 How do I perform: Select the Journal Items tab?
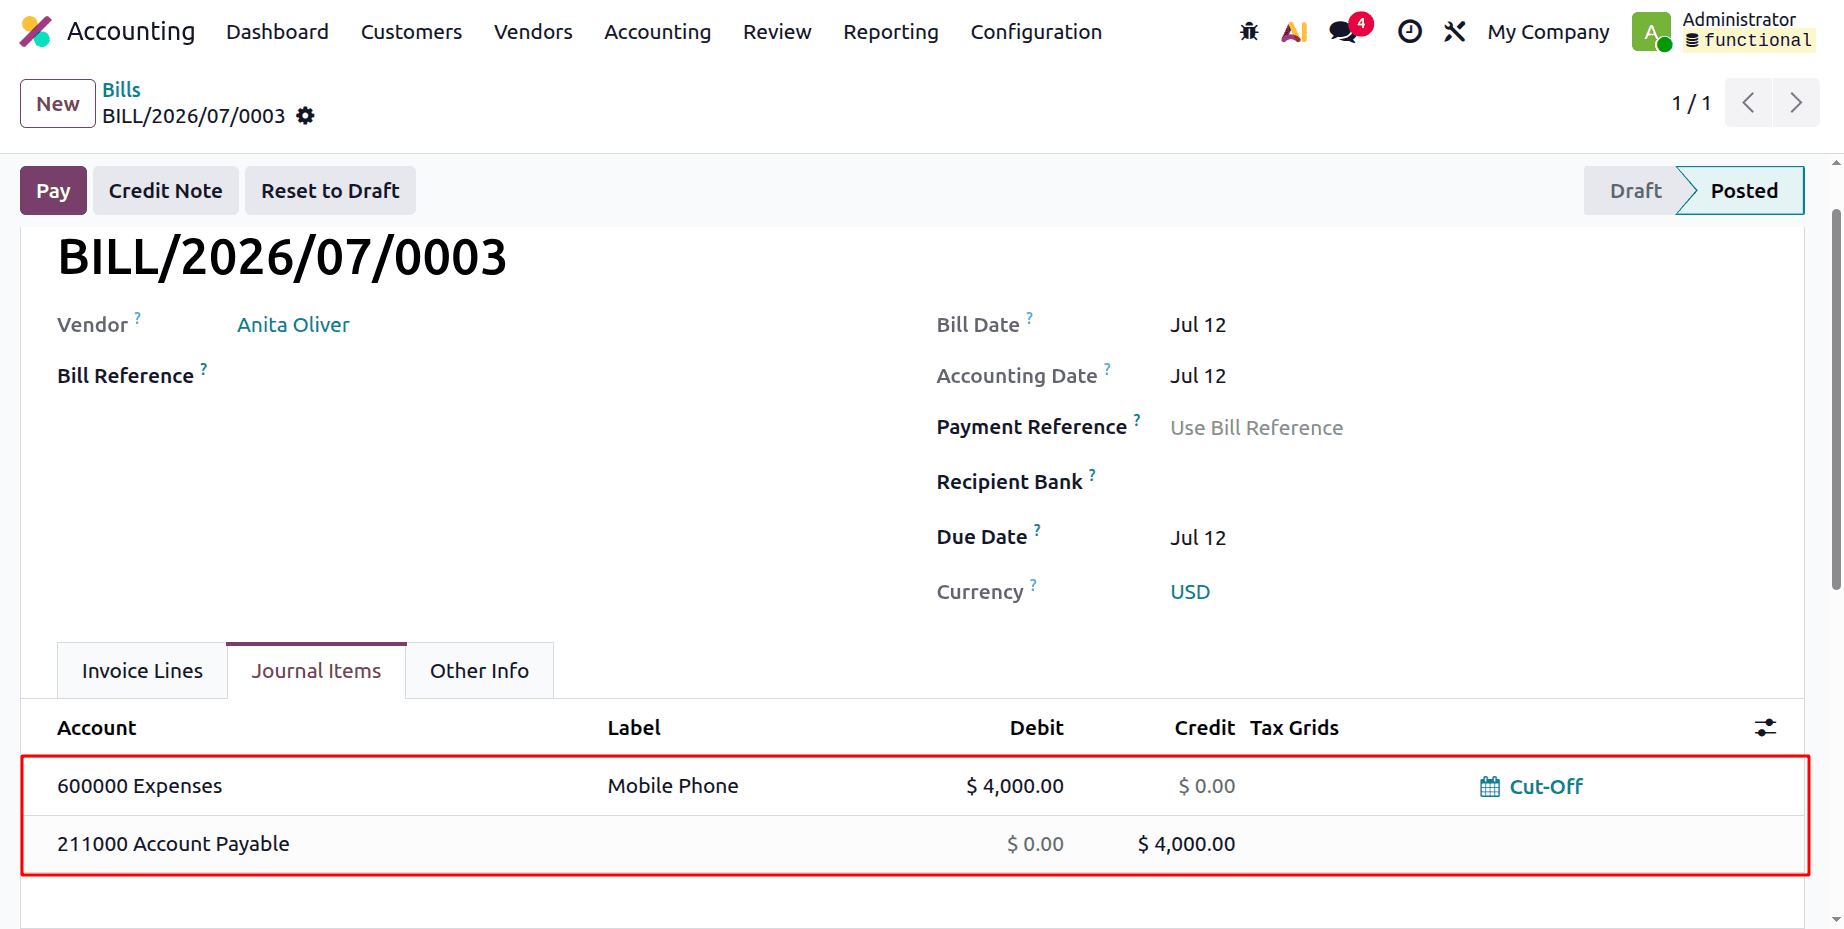pos(316,671)
